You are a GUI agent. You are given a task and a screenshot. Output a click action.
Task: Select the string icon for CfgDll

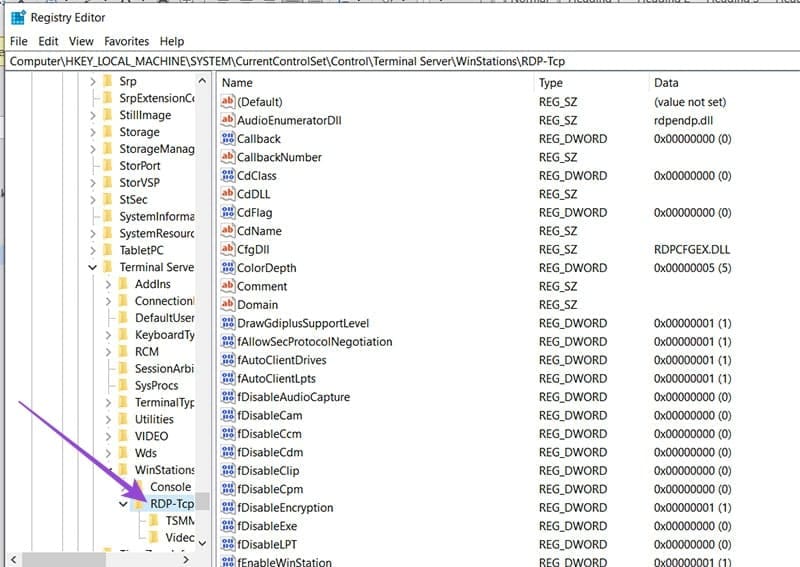pyautogui.click(x=228, y=249)
